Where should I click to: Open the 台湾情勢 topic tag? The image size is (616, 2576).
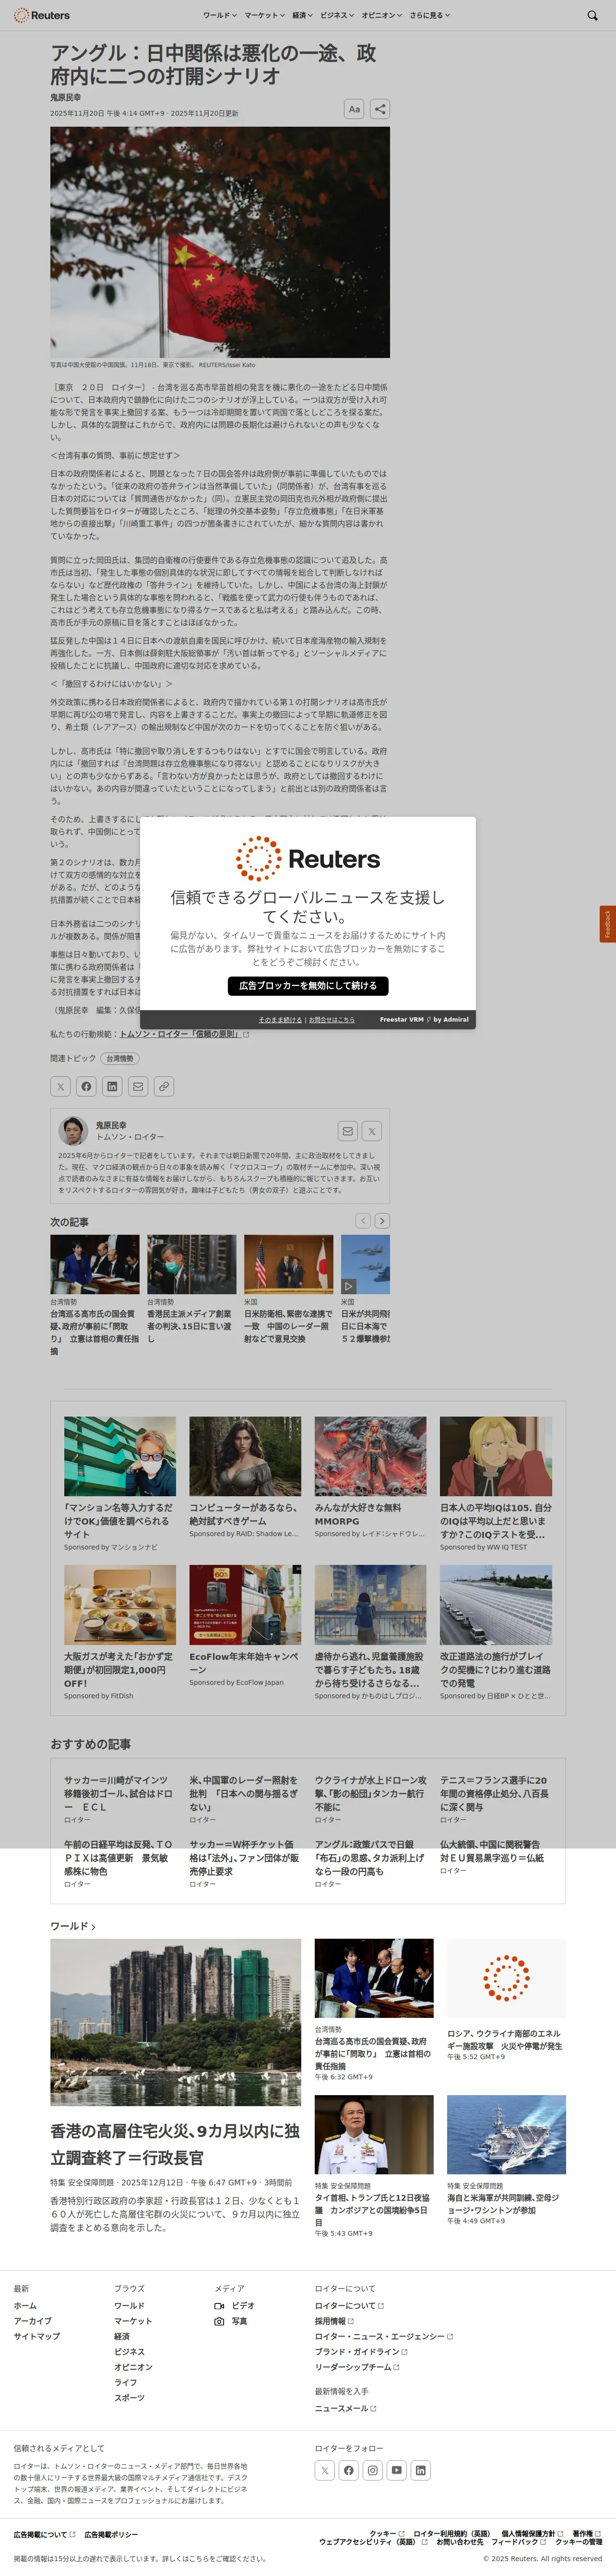pyautogui.click(x=119, y=1058)
